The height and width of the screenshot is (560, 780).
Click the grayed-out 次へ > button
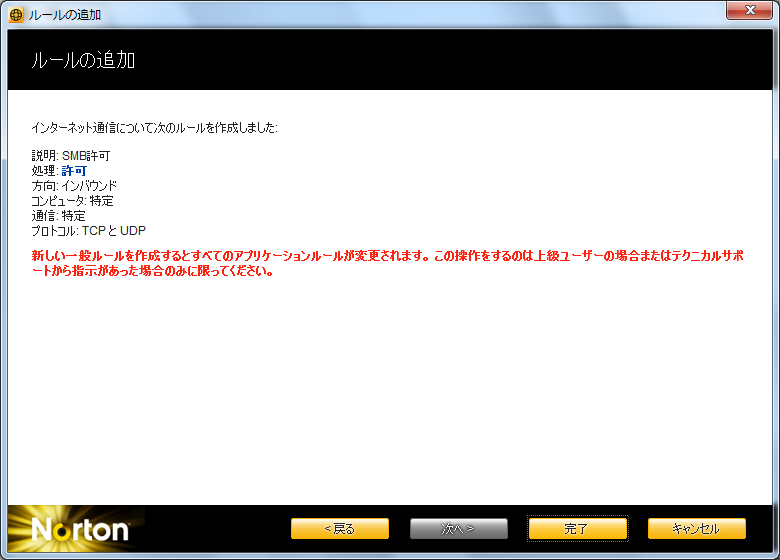pos(458,528)
